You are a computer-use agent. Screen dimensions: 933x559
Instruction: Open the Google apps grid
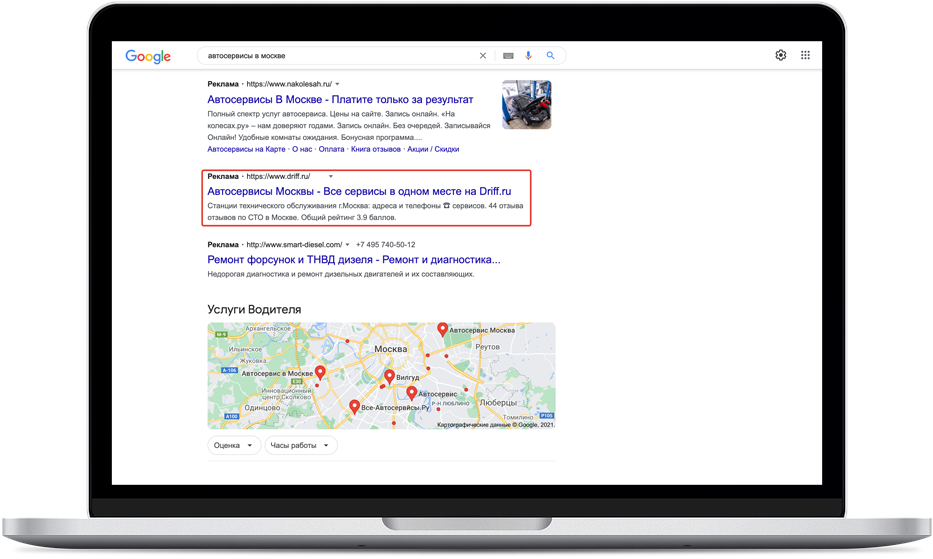[805, 55]
